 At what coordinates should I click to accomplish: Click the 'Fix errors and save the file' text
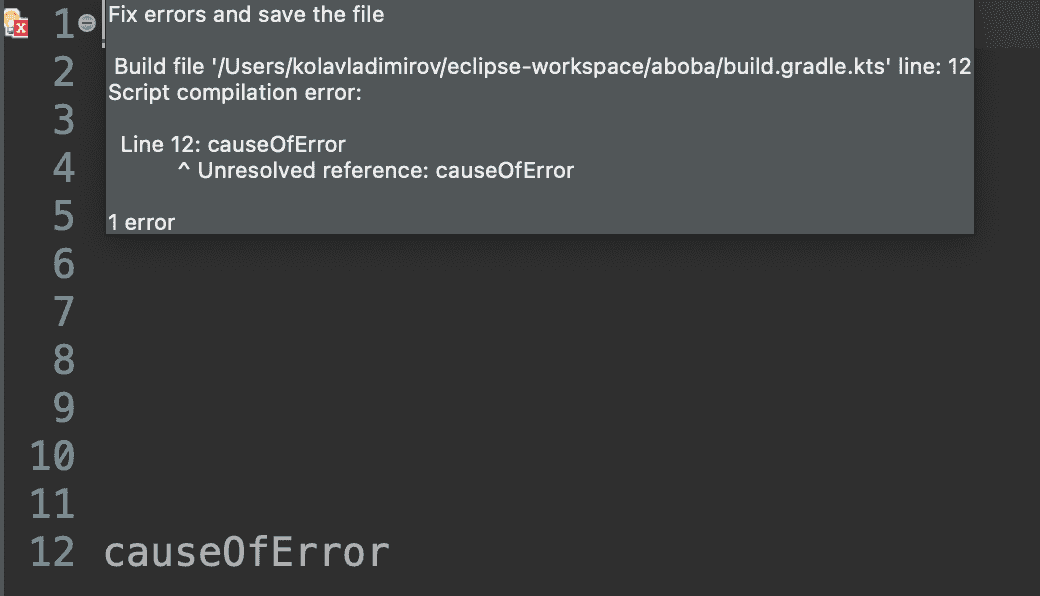[x=246, y=15]
